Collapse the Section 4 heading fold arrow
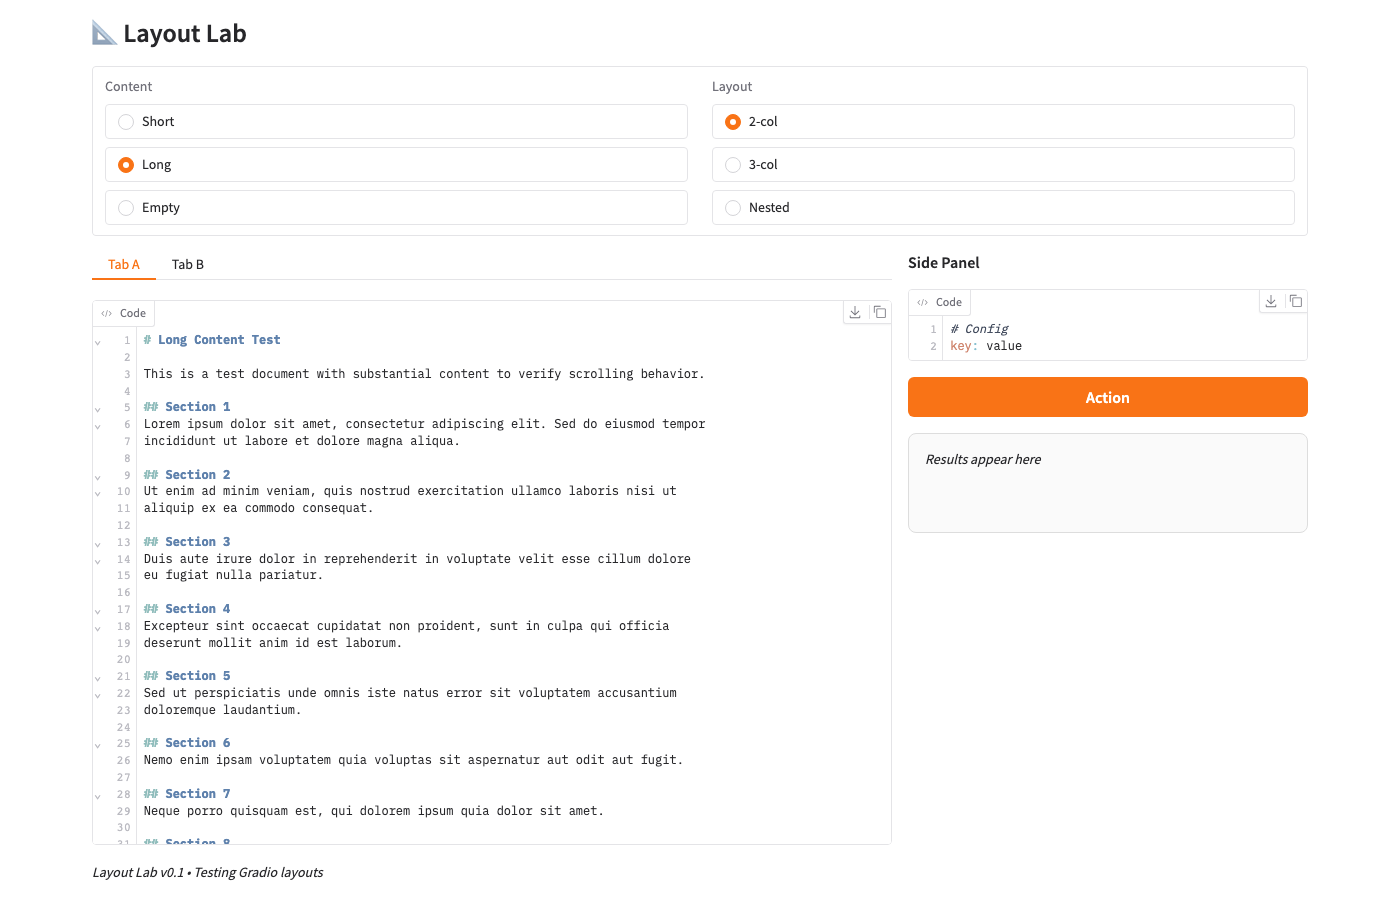Screen dimensions: 1400x900 click(98, 610)
